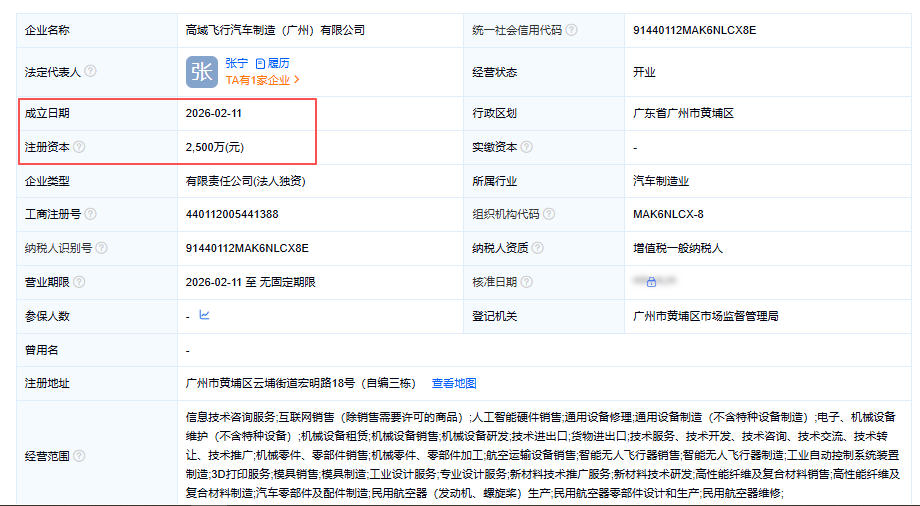The image size is (920, 506).
Task: Click help icon beside 法定代表人
Action: (x=90, y=71)
